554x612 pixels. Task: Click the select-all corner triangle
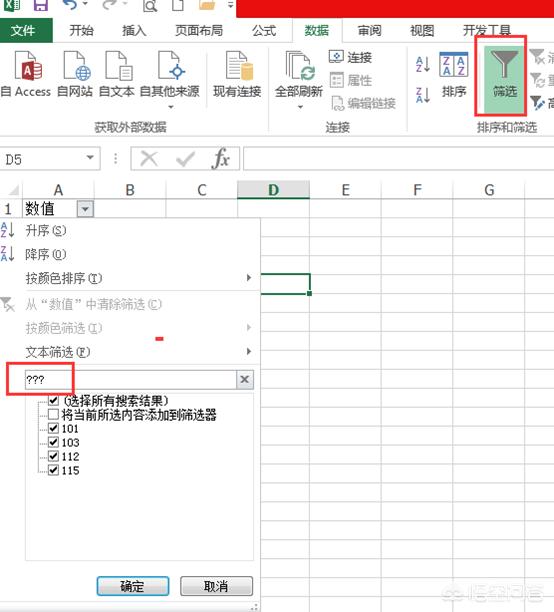pos(12,190)
